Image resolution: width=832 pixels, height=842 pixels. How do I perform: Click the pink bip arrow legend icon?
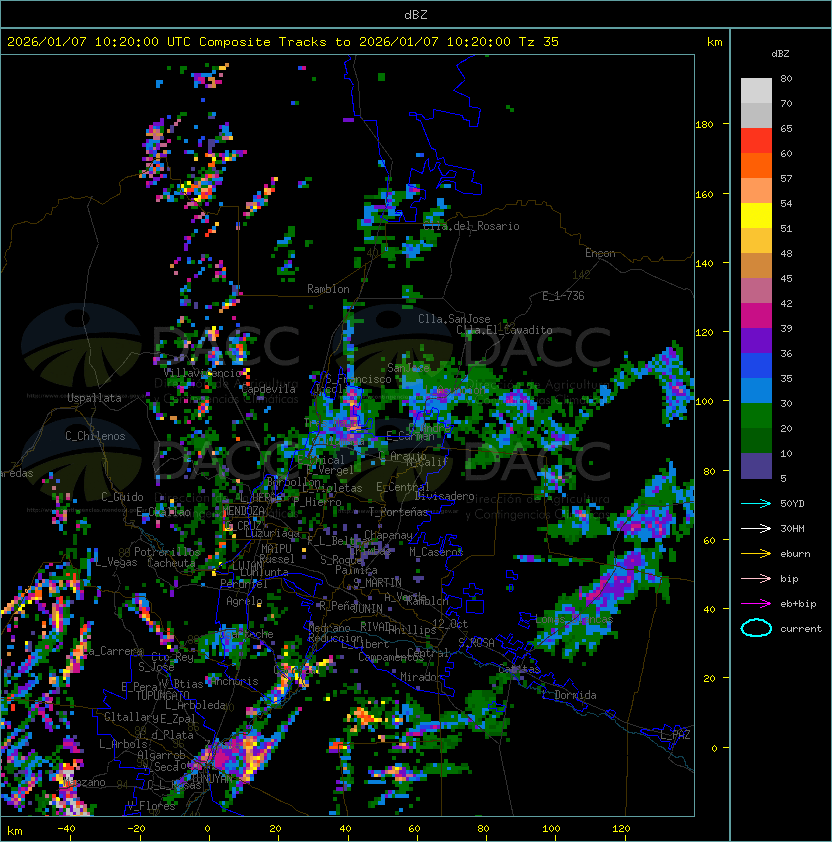(756, 578)
